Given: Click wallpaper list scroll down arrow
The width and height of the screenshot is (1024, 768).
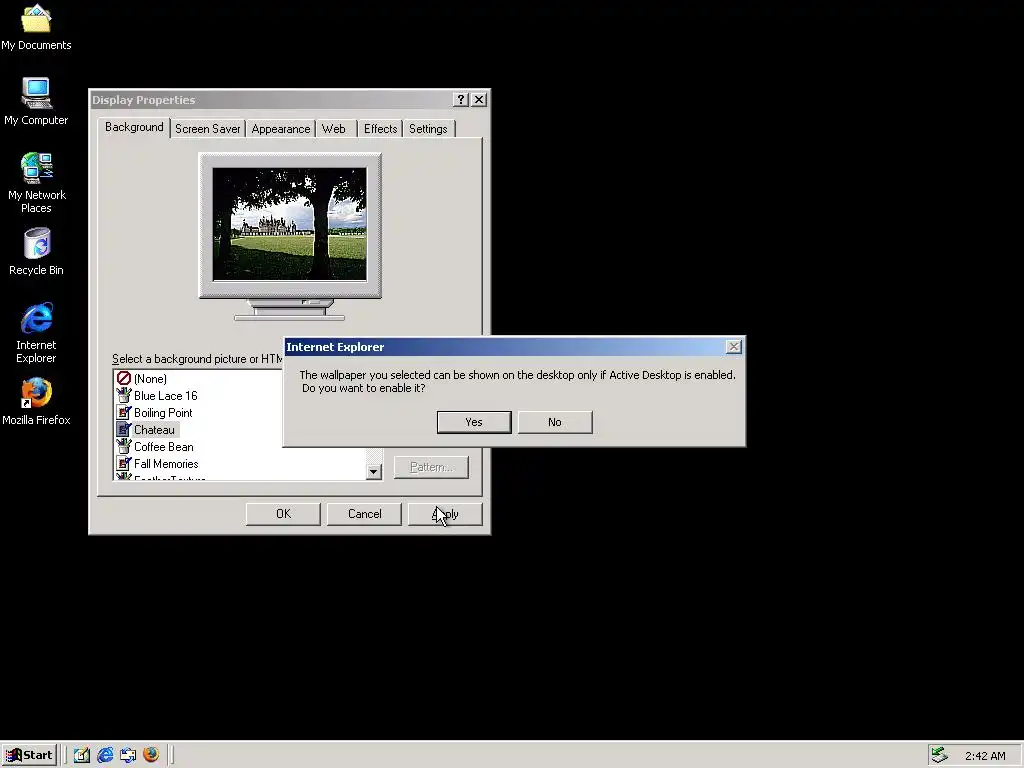Looking at the screenshot, I should (374, 472).
